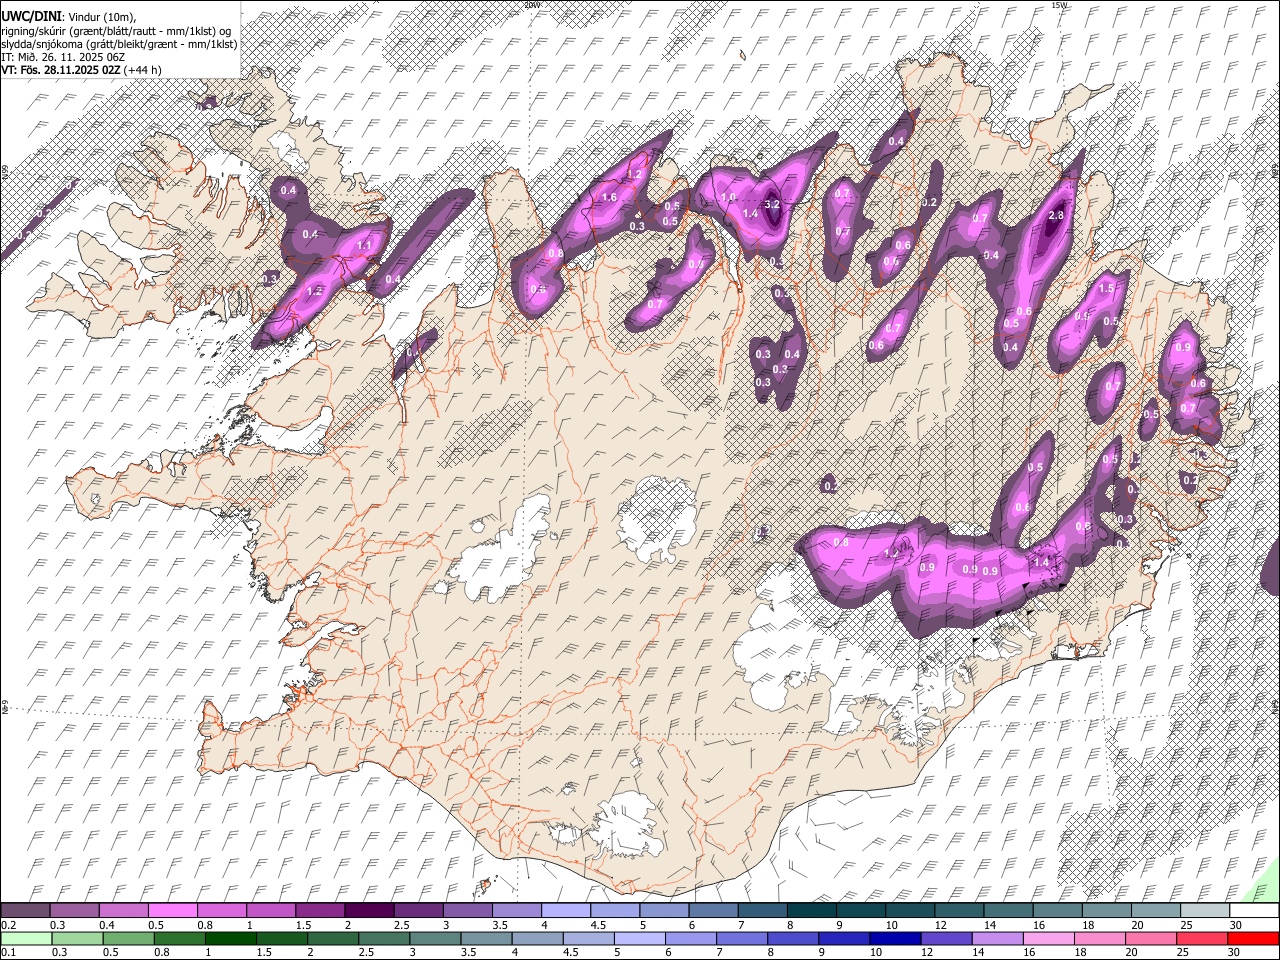Click the '0.2' label in the top legend row
This screenshot has width=1280, height=960.
(x=9, y=925)
